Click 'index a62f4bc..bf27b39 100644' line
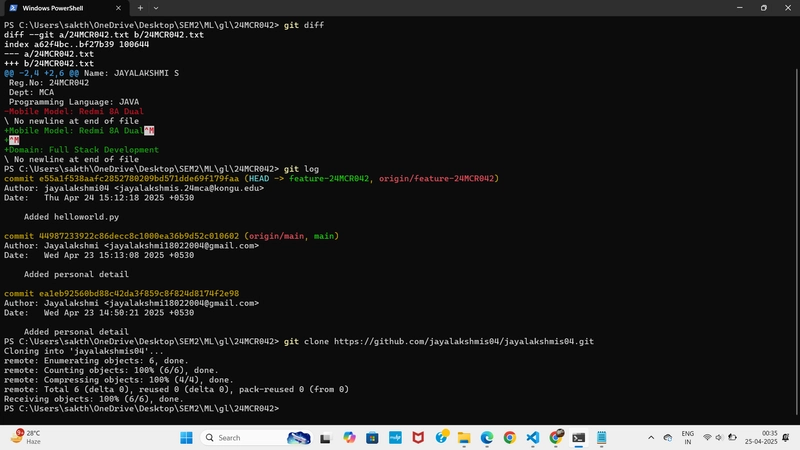The width and height of the screenshot is (800, 450). [x=77, y=44]
